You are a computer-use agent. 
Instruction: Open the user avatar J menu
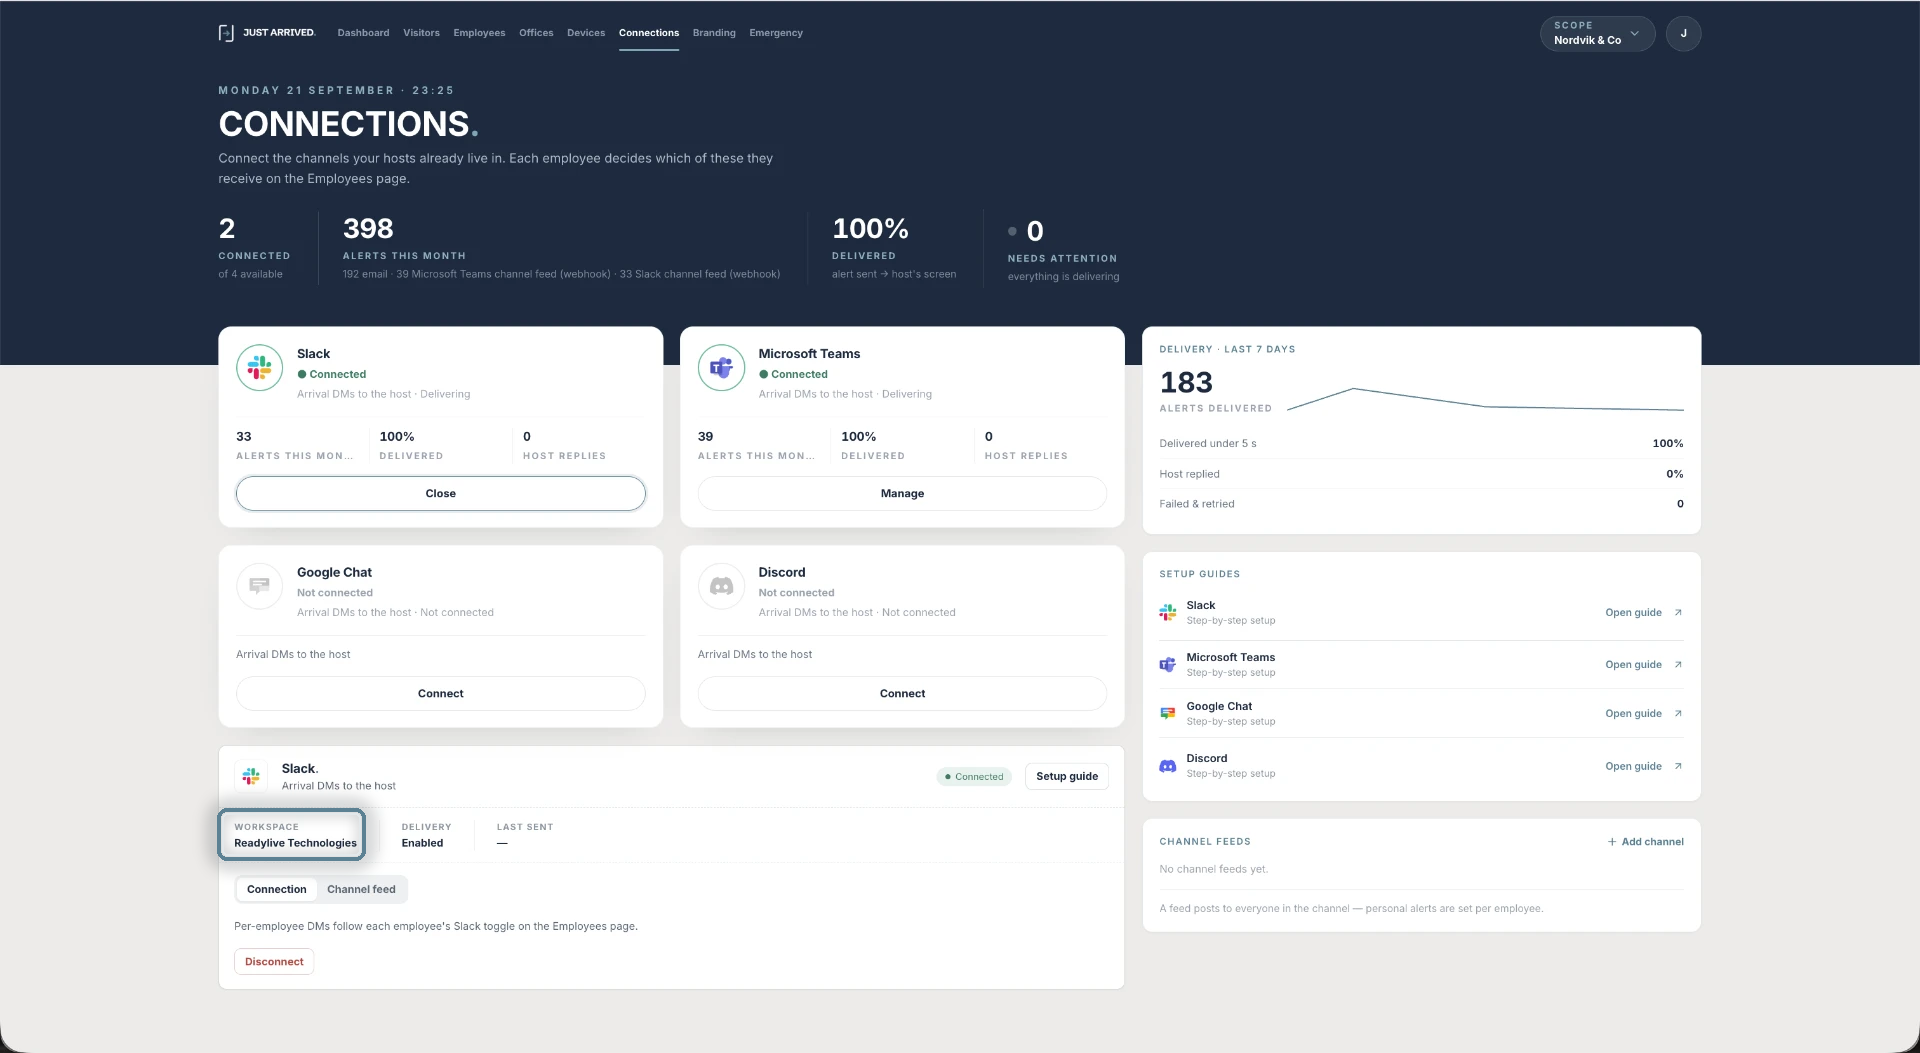click(x=1683, y=33)
